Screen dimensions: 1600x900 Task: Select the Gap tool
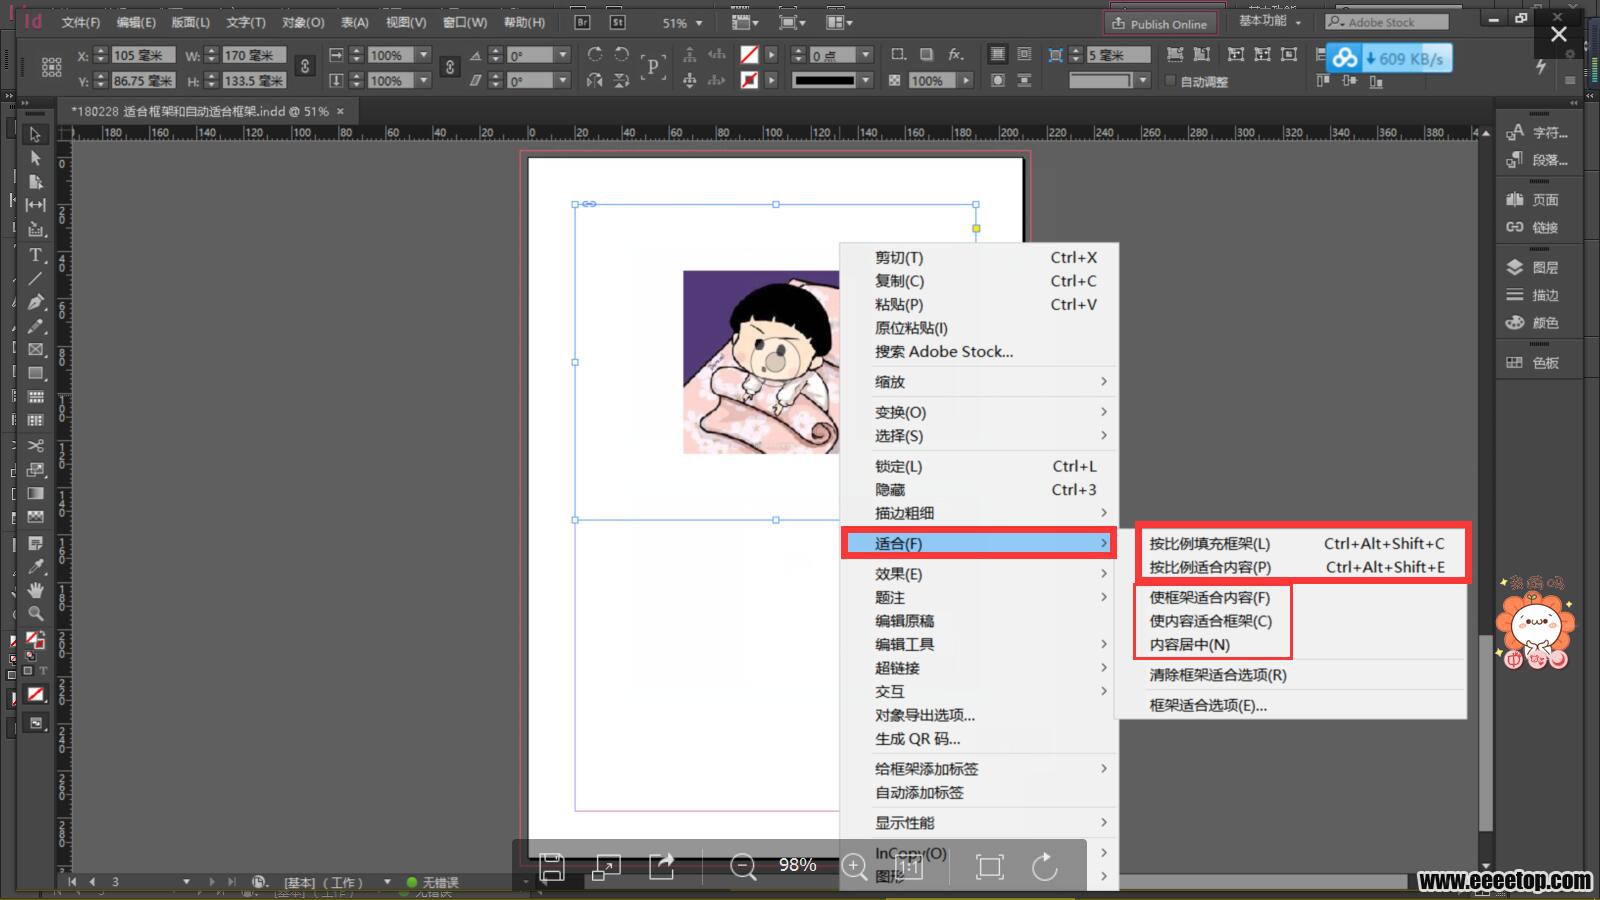pos(36,205)
